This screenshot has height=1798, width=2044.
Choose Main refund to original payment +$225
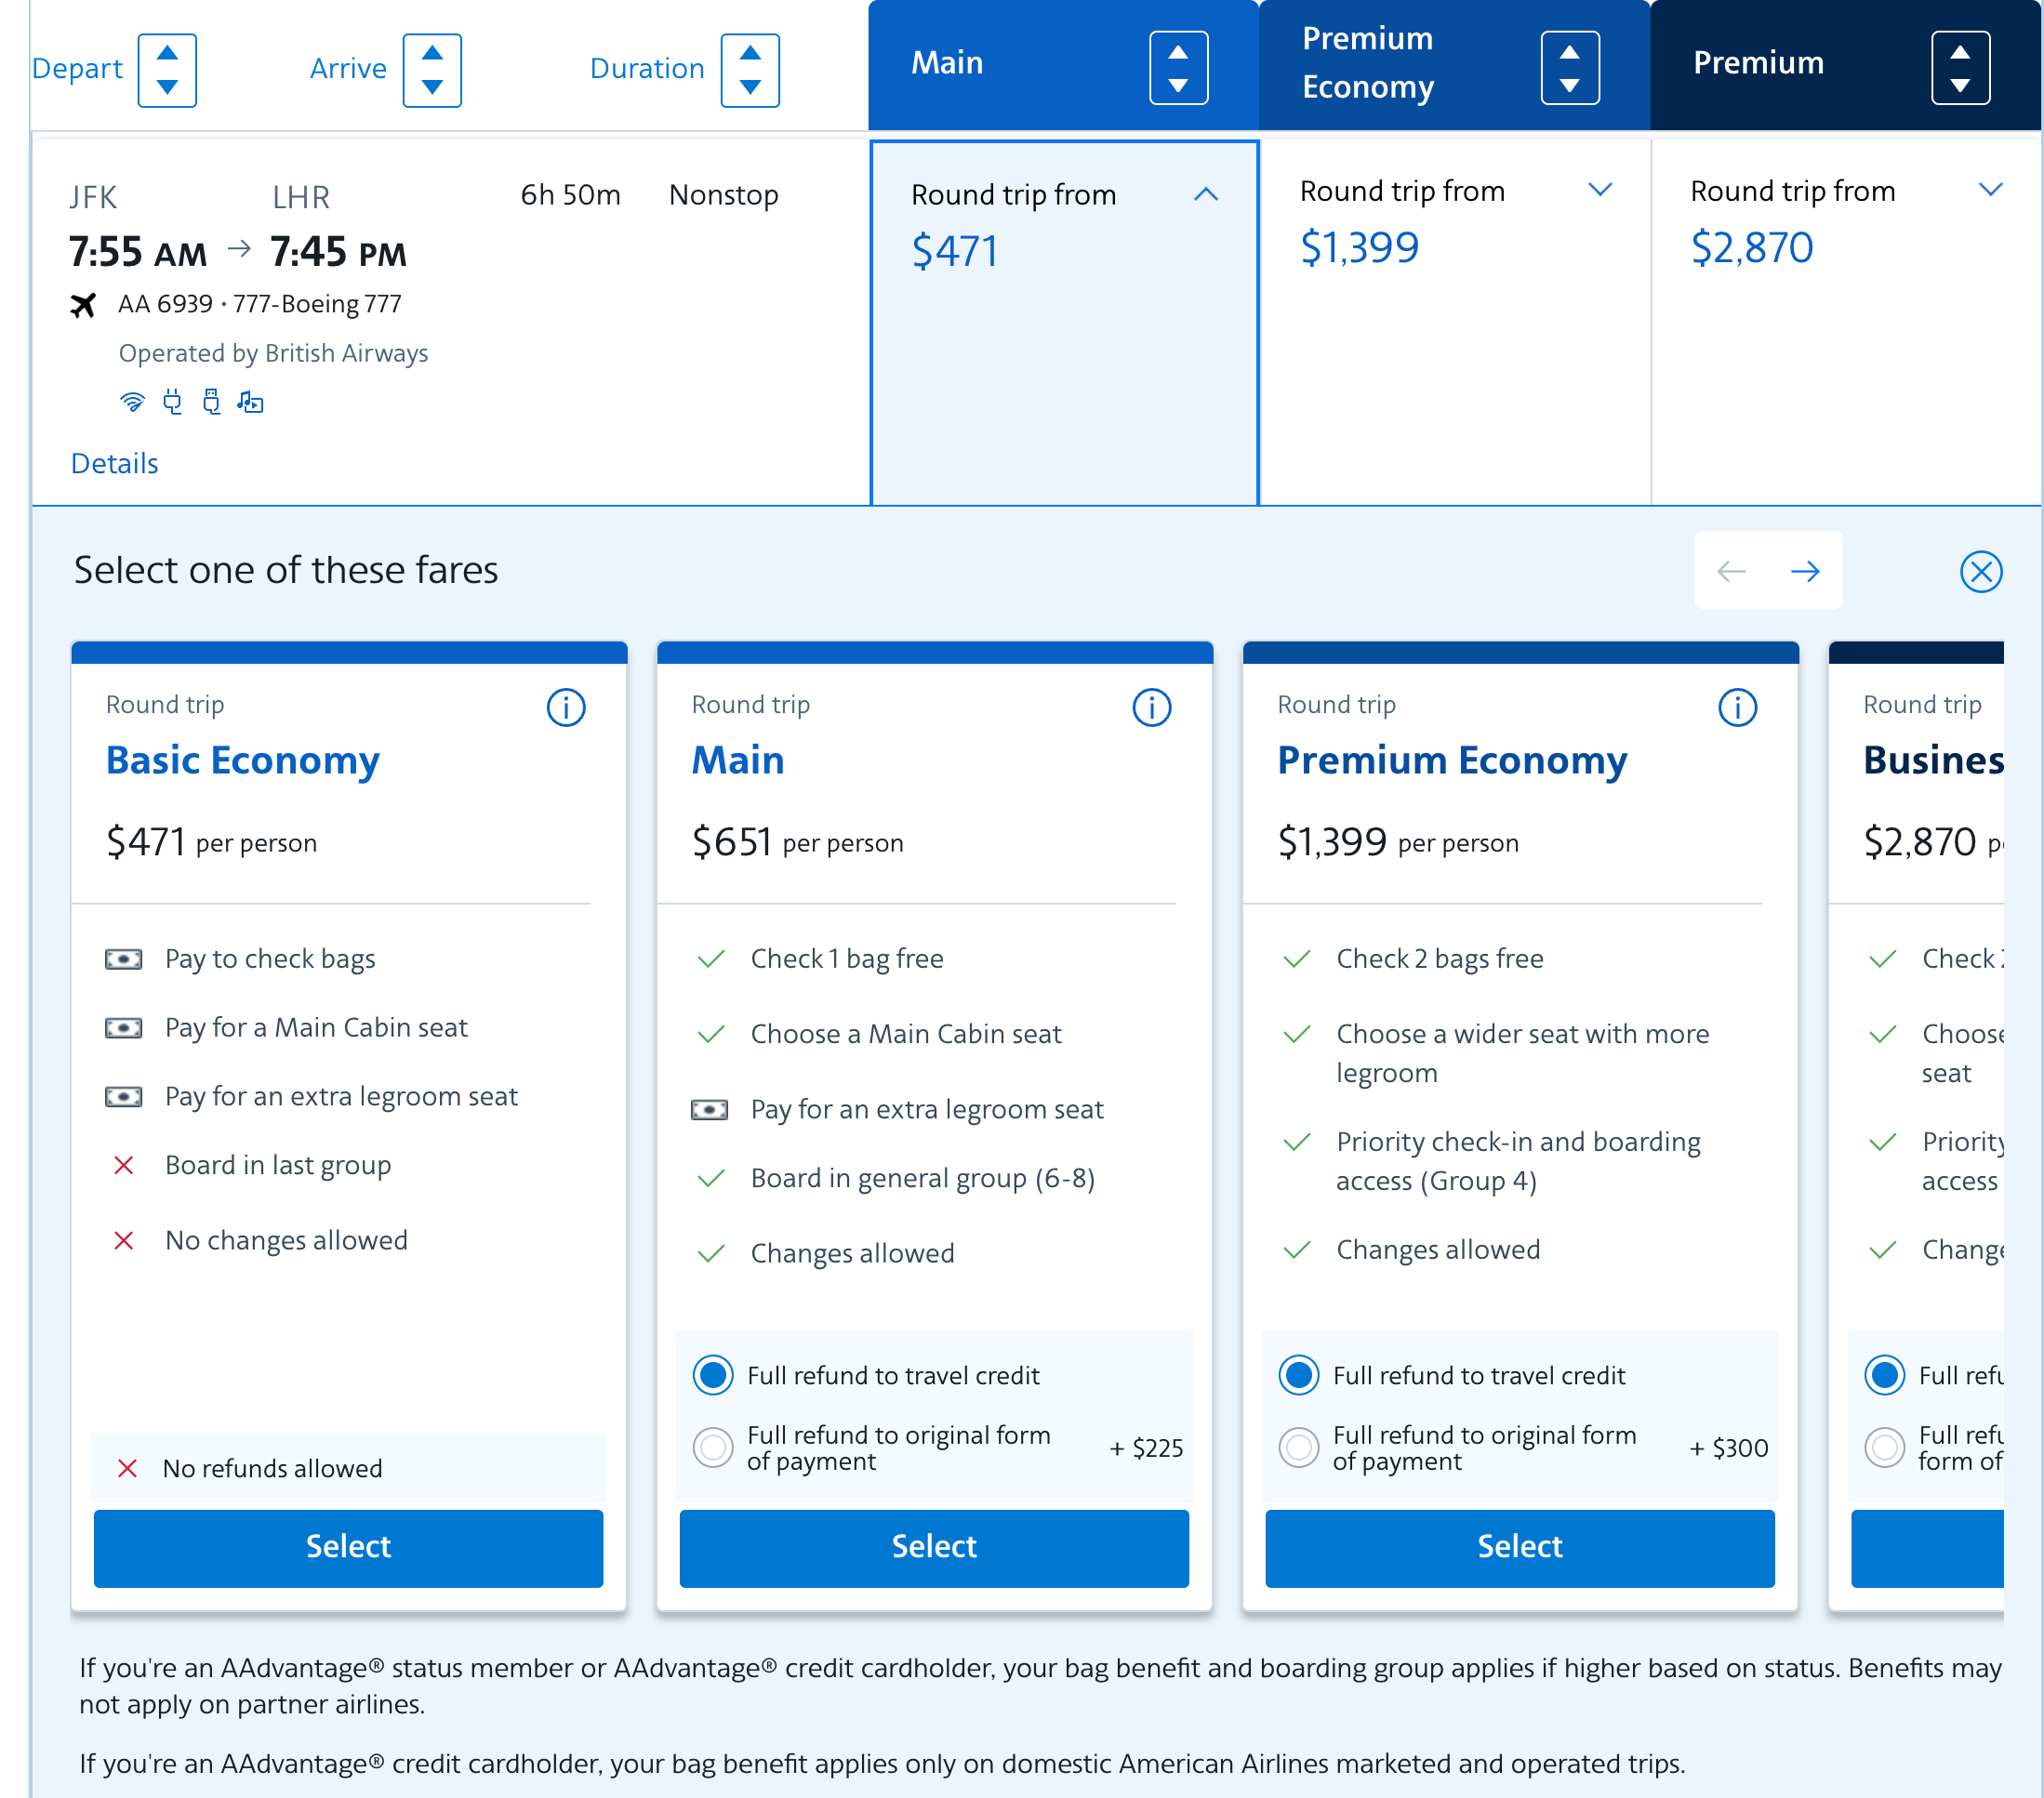[713, 1447]
